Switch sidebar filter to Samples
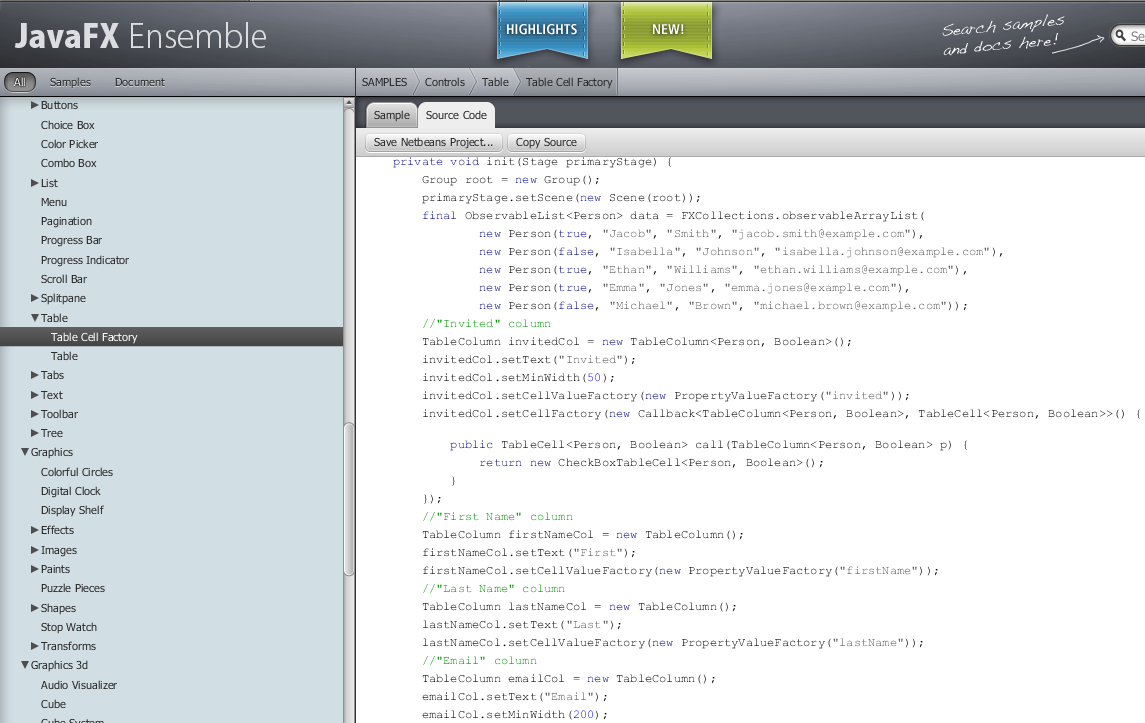This screenshot has height=723, width=1145. click(x=70, y=82)
